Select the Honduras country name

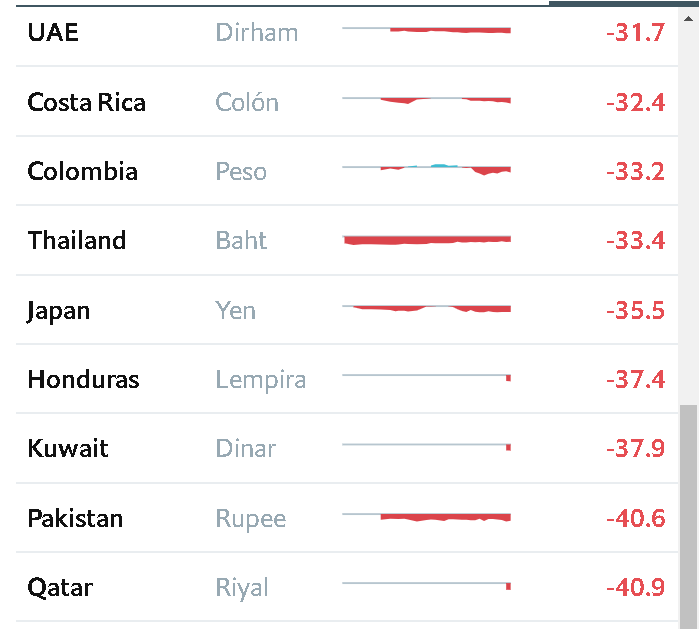[83, 380]
